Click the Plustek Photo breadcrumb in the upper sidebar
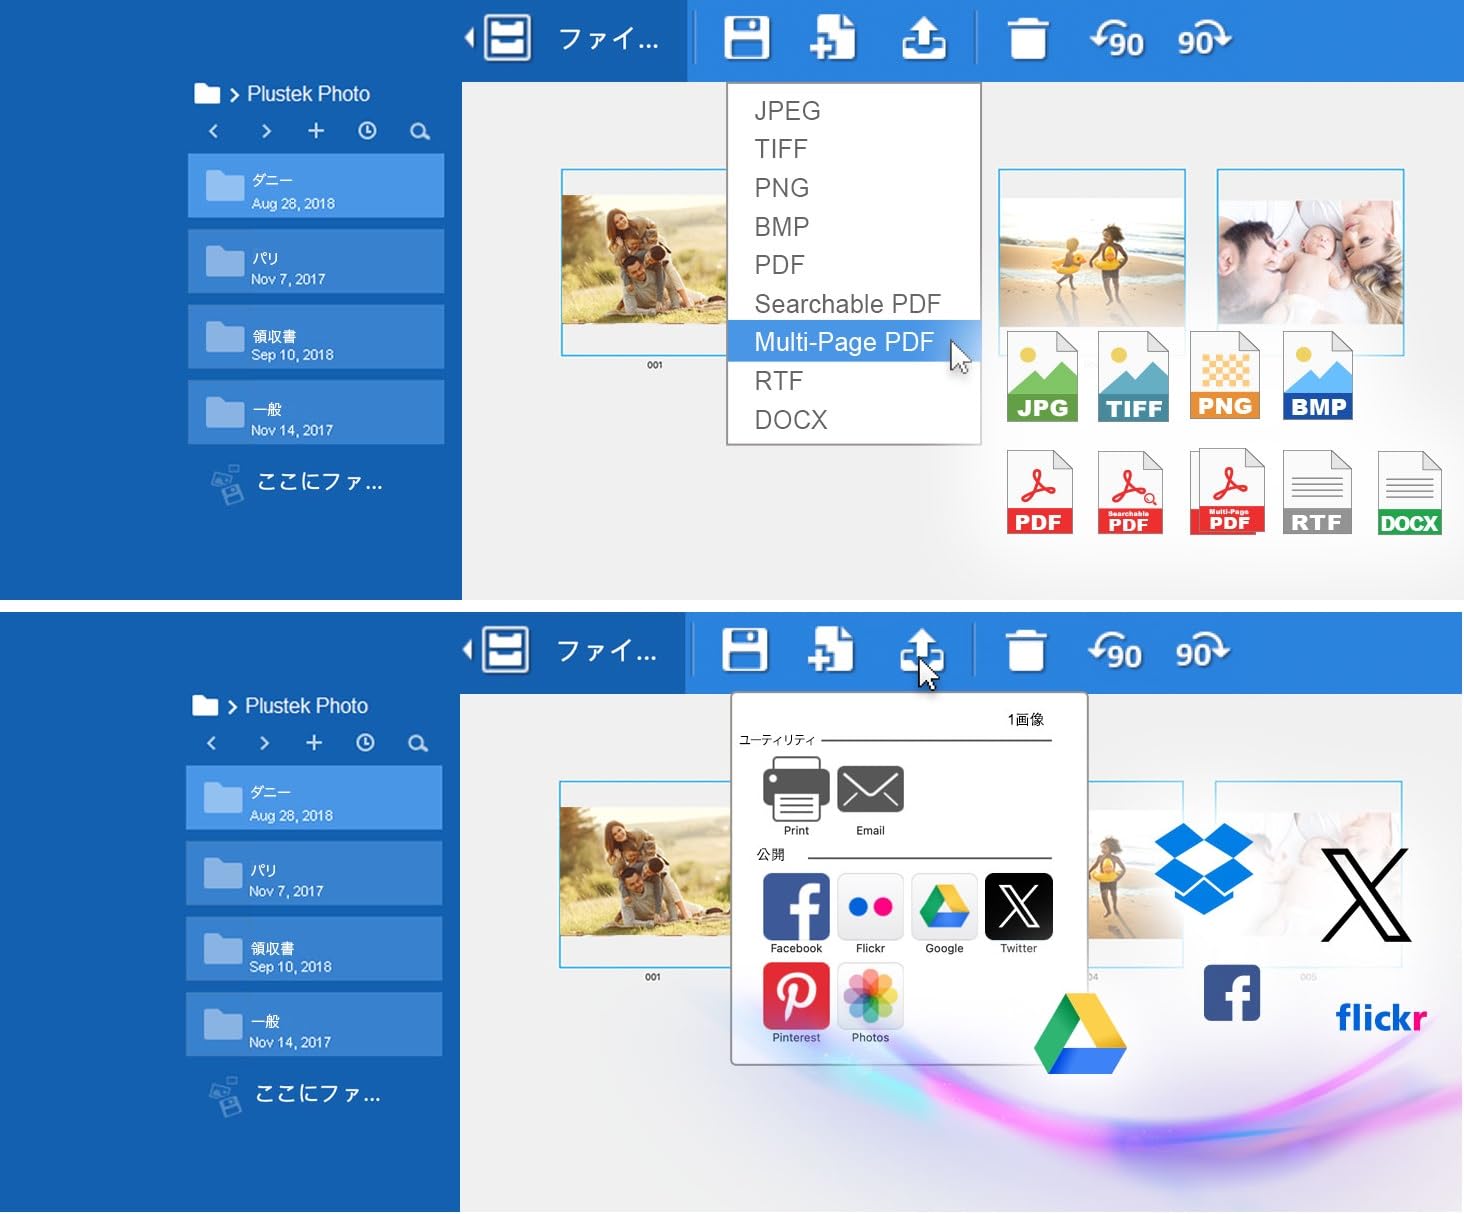Viewport: 1464px width, 1214px height. click(308, 94)
